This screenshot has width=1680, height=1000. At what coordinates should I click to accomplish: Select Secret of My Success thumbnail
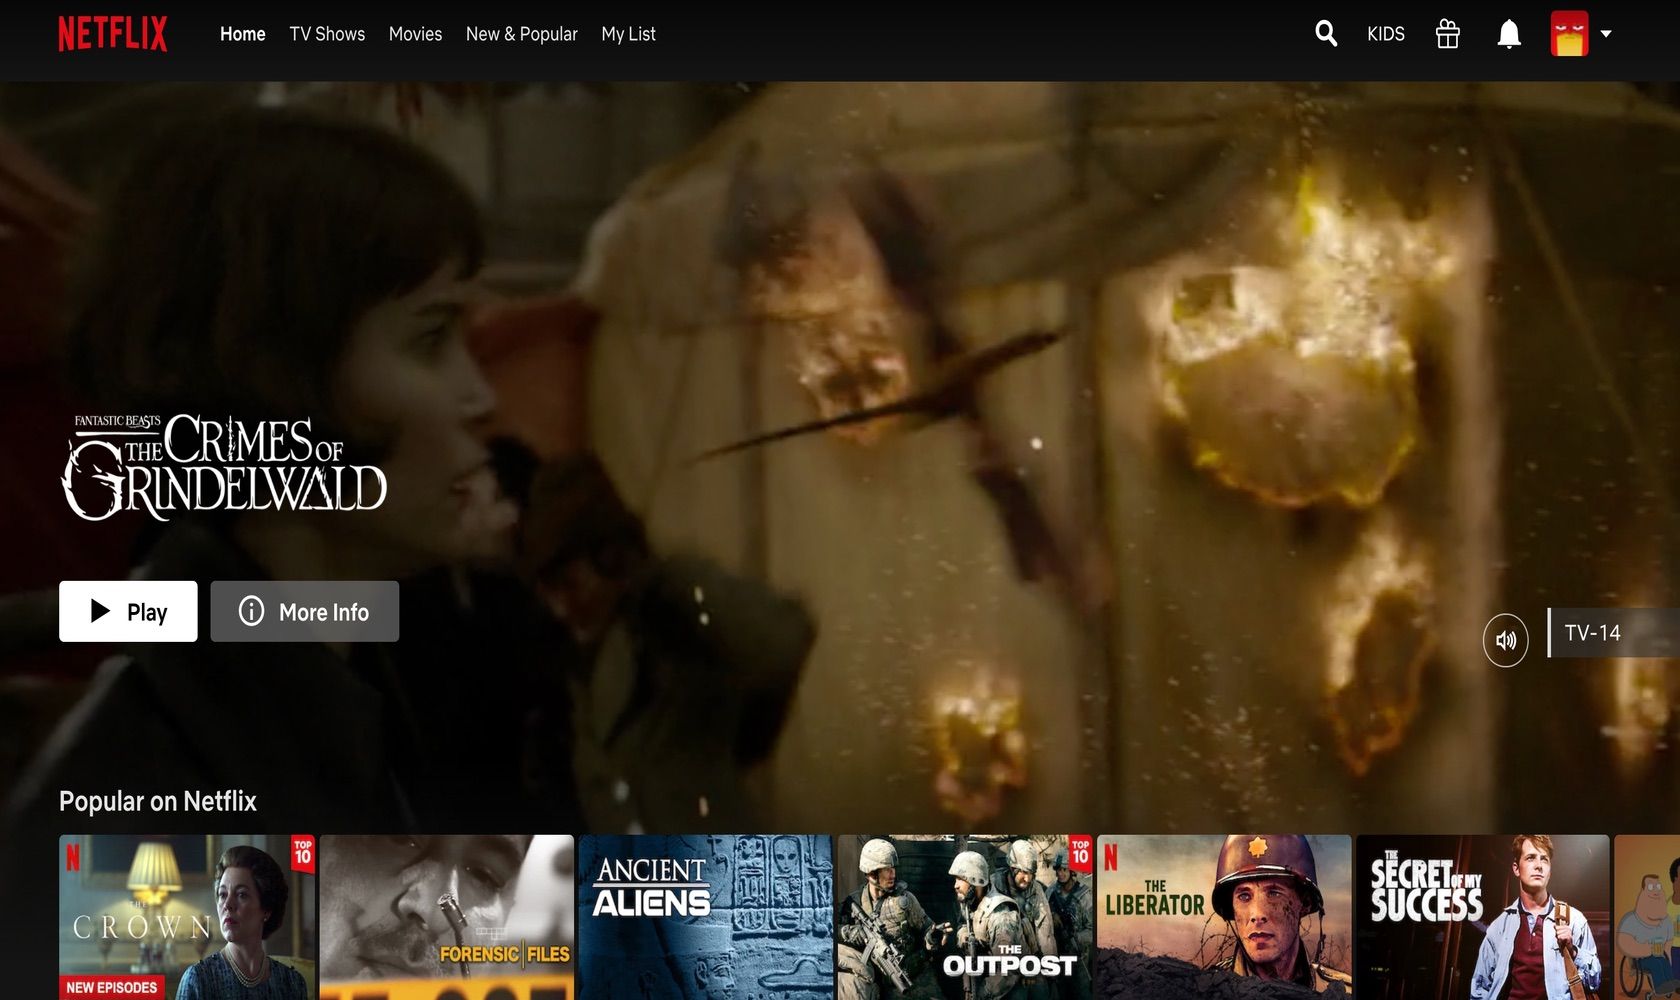tap(1483, 917)
